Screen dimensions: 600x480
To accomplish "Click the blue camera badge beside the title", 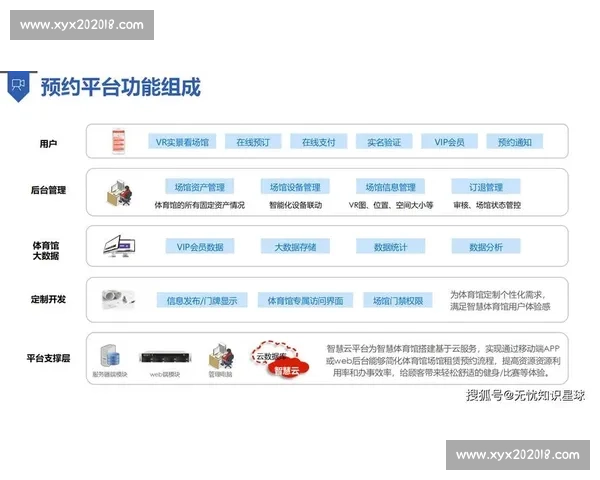I will [18, 87].
